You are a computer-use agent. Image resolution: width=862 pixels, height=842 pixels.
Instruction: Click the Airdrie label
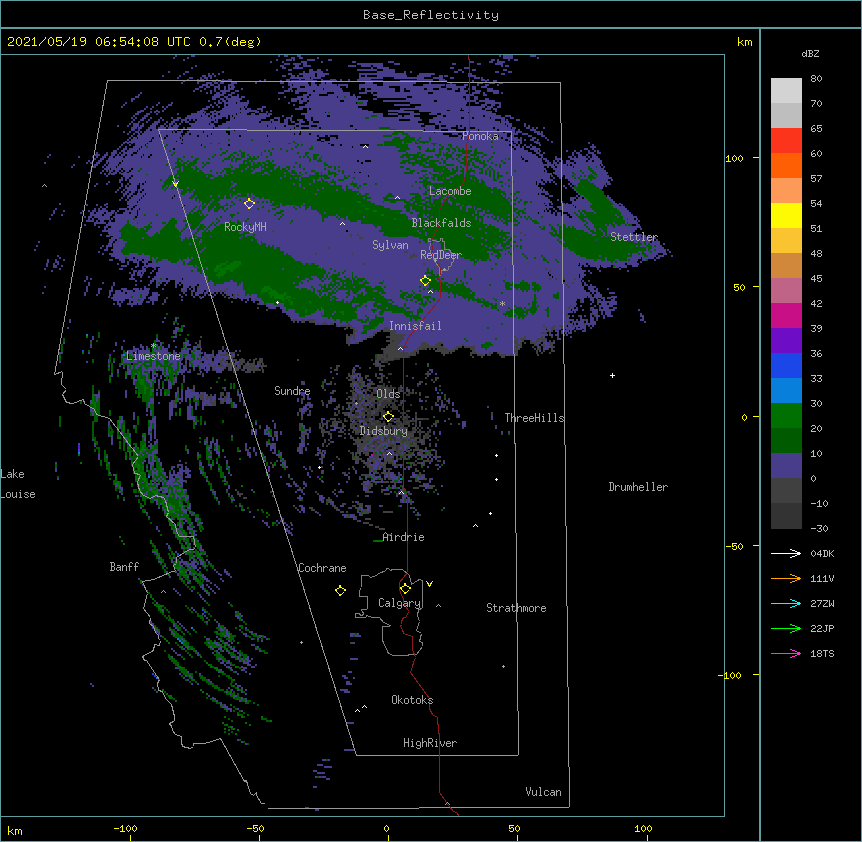point(404,538)
